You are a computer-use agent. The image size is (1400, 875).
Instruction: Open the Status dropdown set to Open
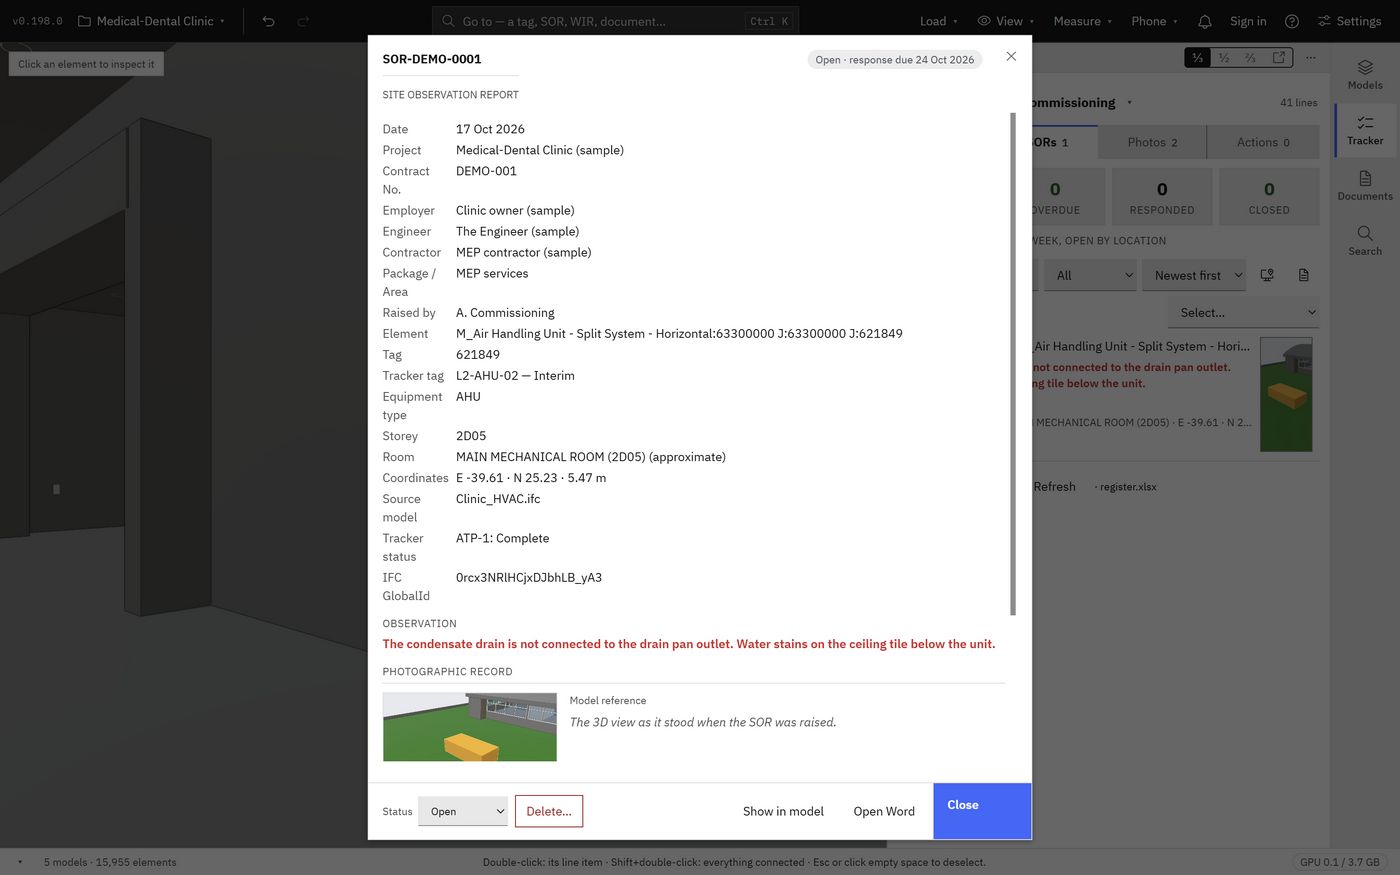(463, 811)
